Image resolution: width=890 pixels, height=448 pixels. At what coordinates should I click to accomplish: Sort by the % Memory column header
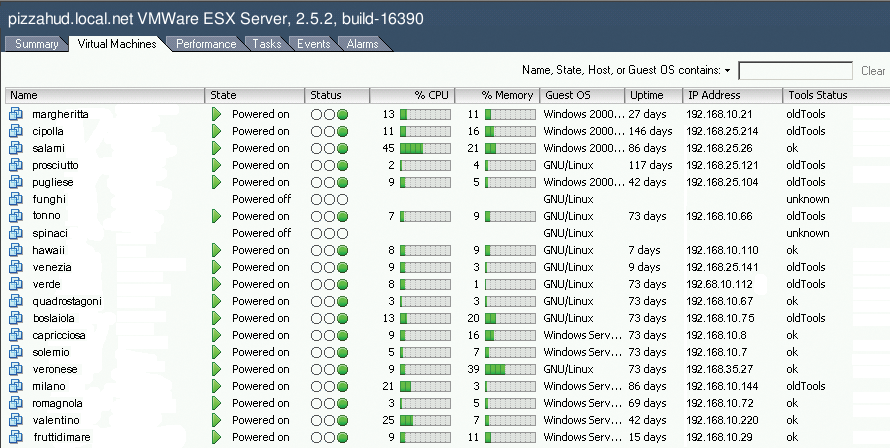click(497, 95)
